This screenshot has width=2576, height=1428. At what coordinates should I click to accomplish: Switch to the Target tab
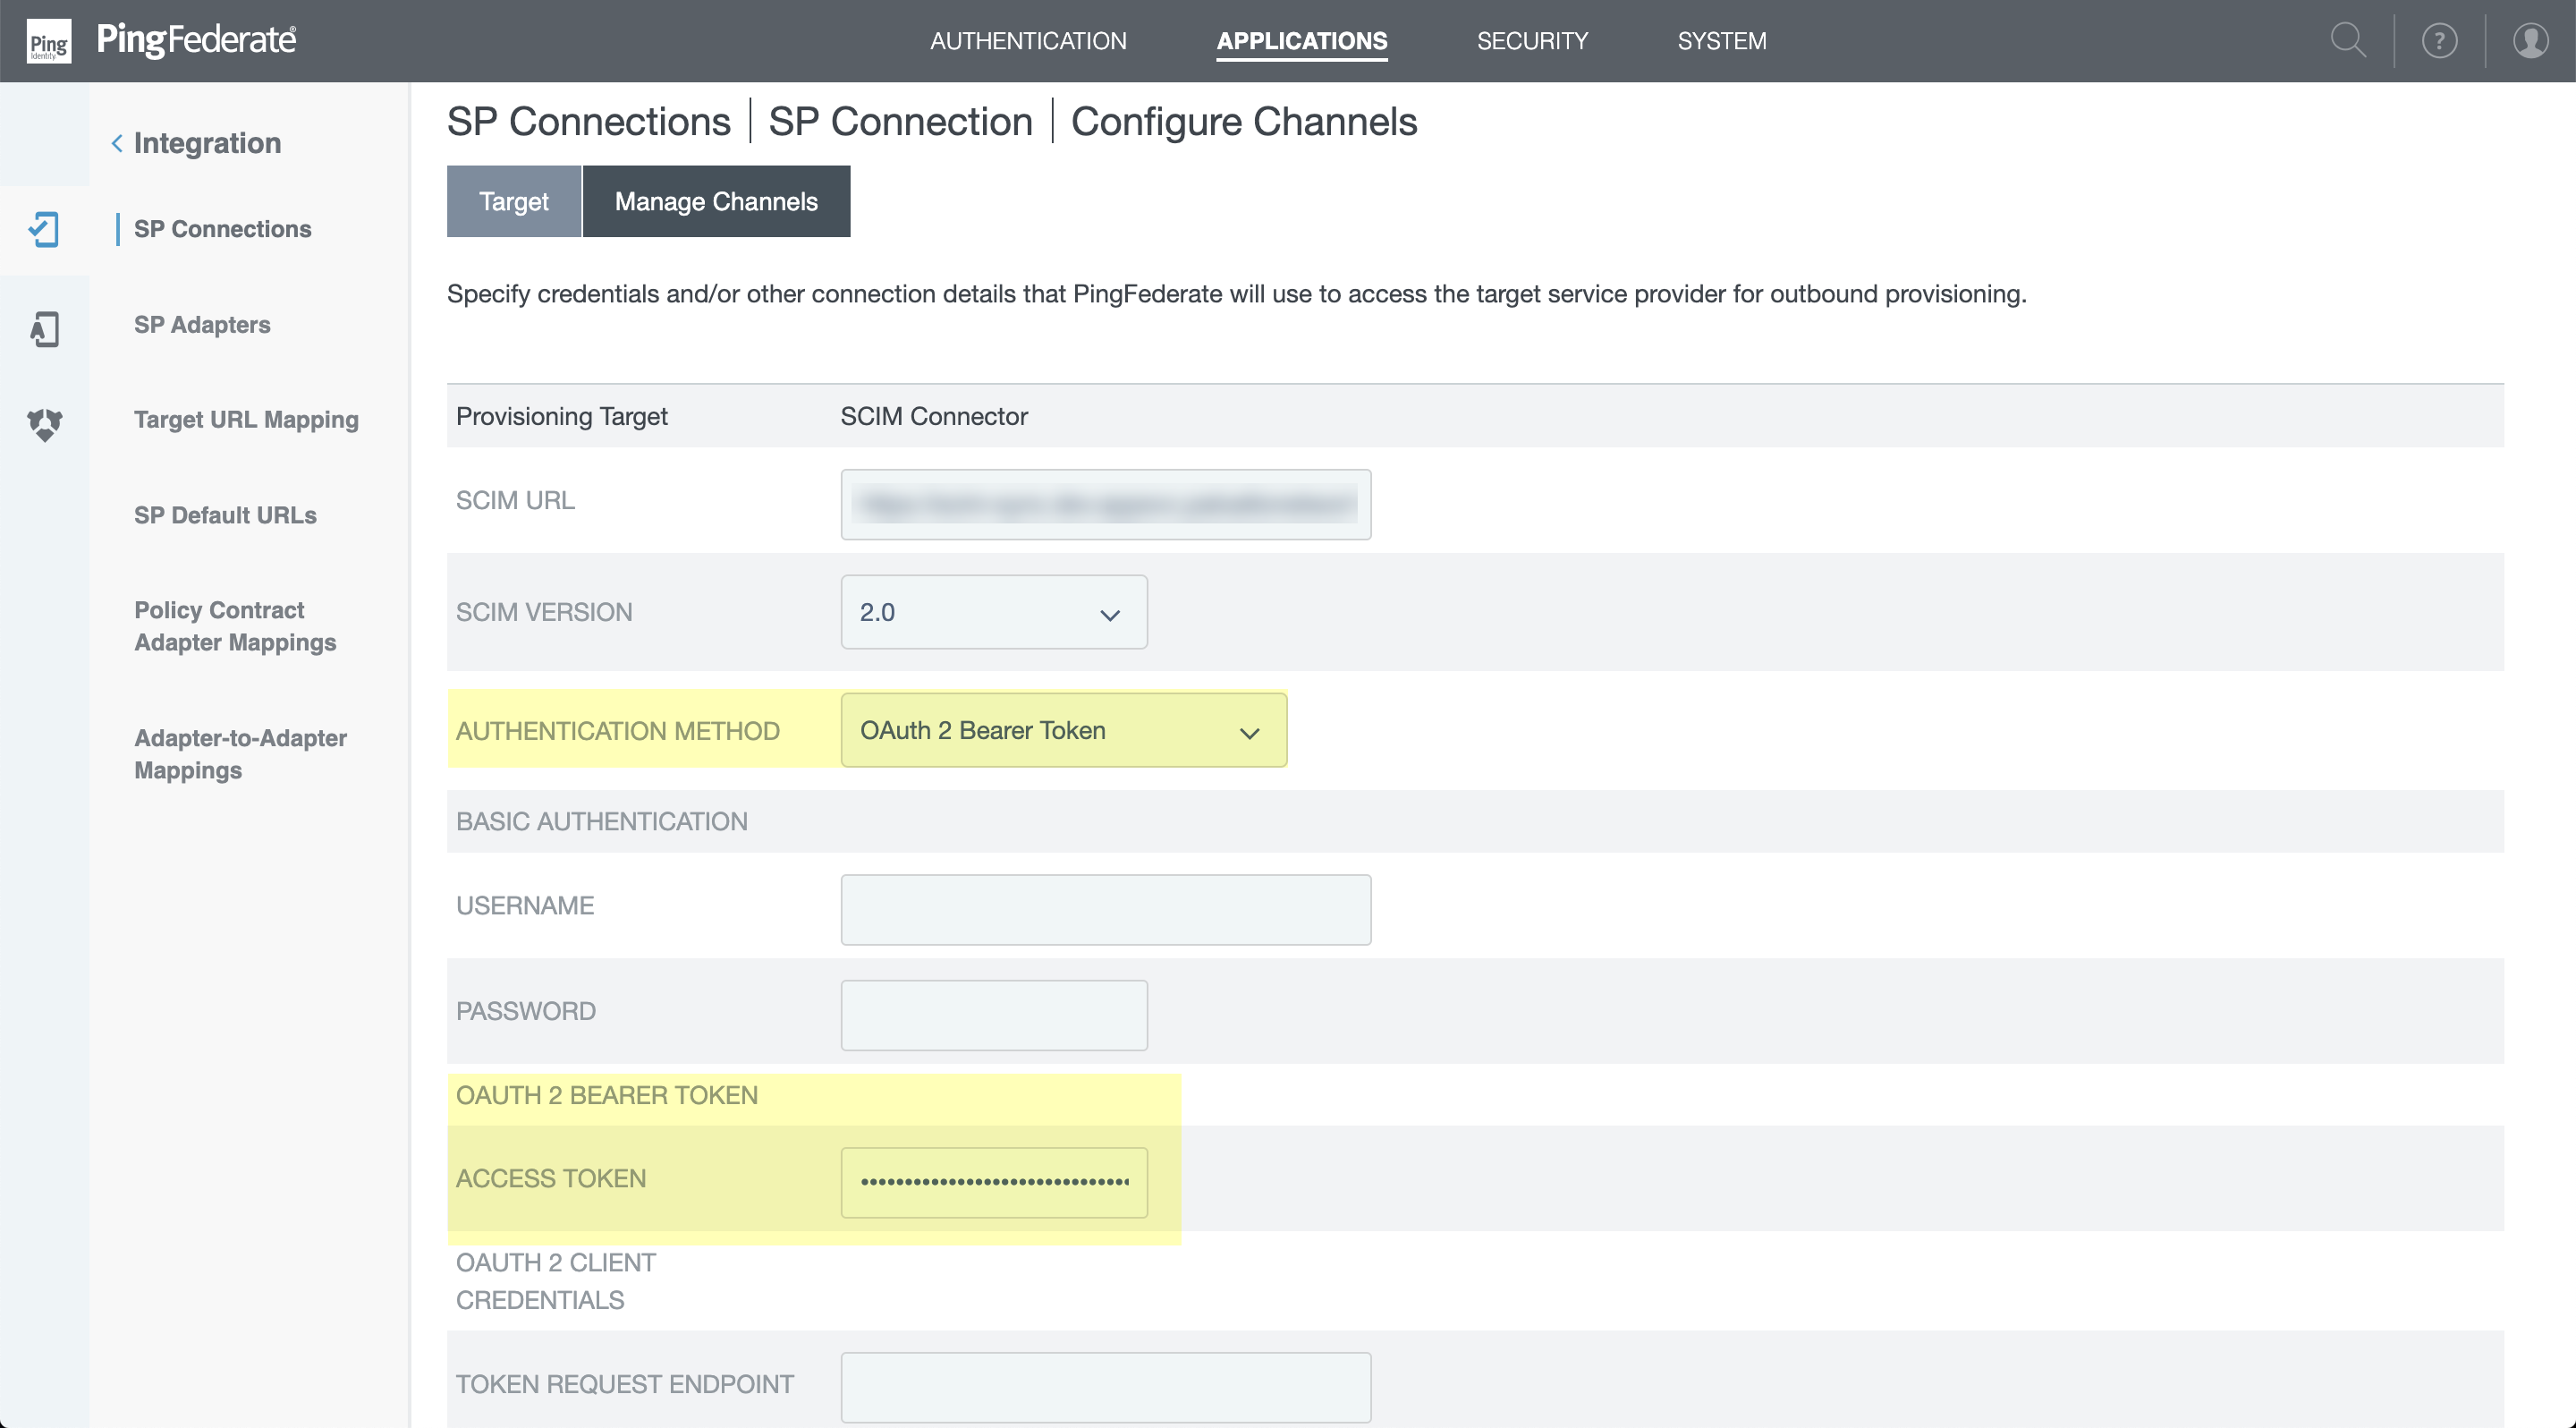click(x=513, y=202)
